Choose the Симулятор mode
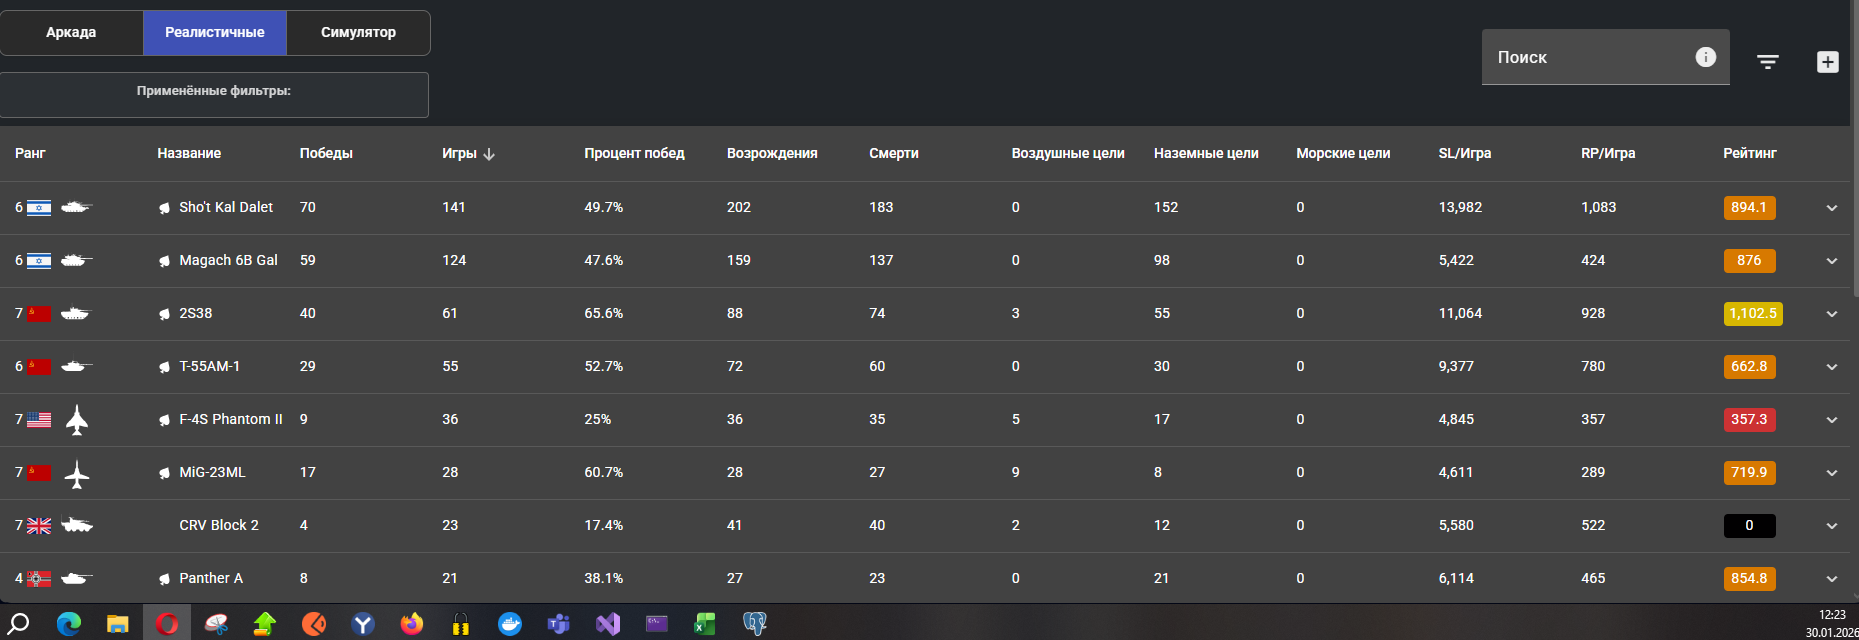The image size is (1859, 640). click(358, 33)
